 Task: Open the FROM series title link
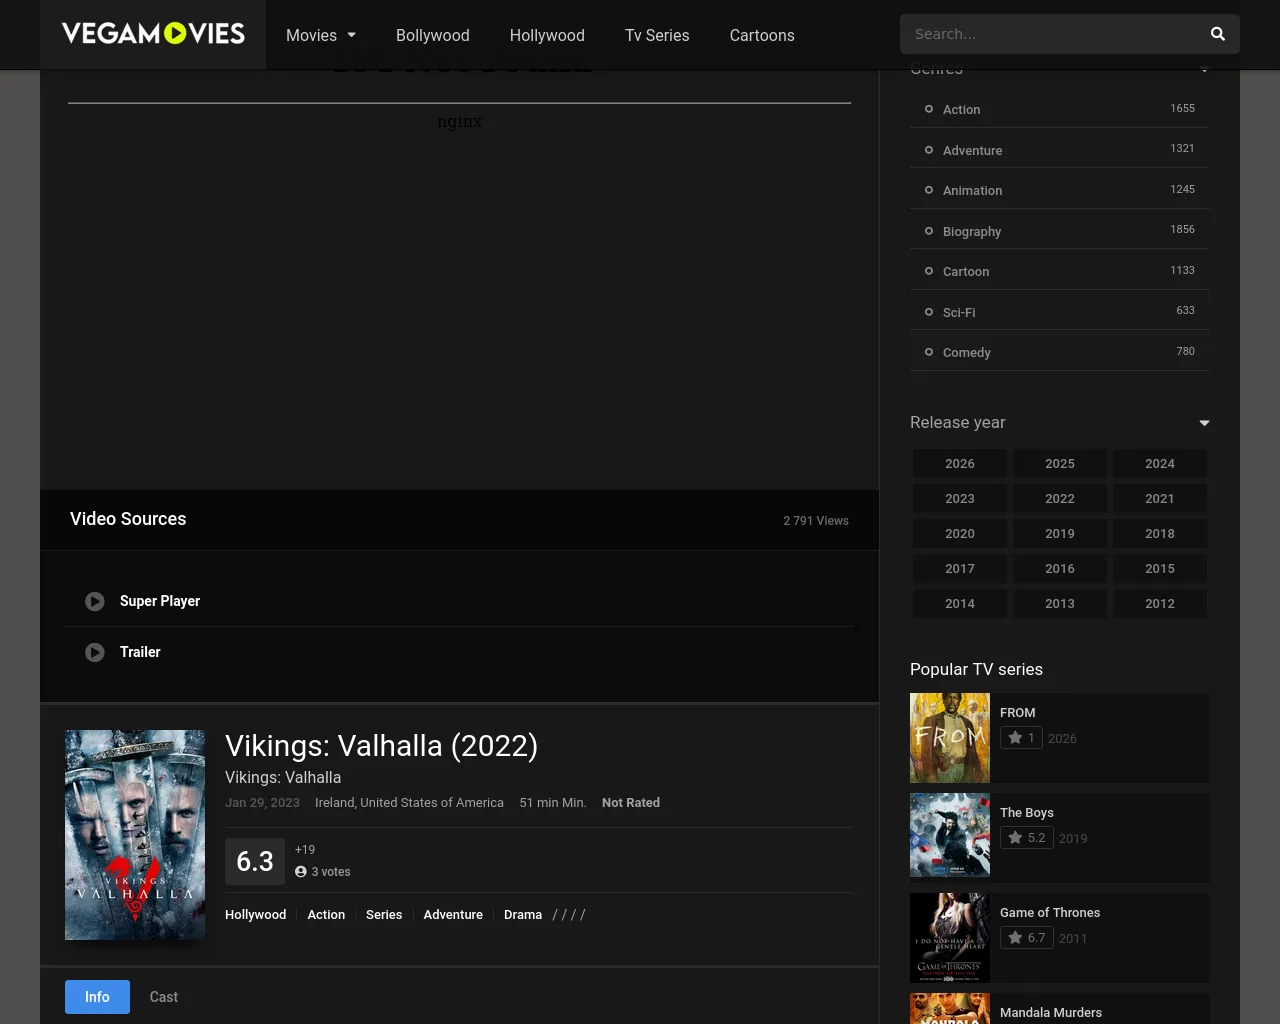click(1018, 713)
